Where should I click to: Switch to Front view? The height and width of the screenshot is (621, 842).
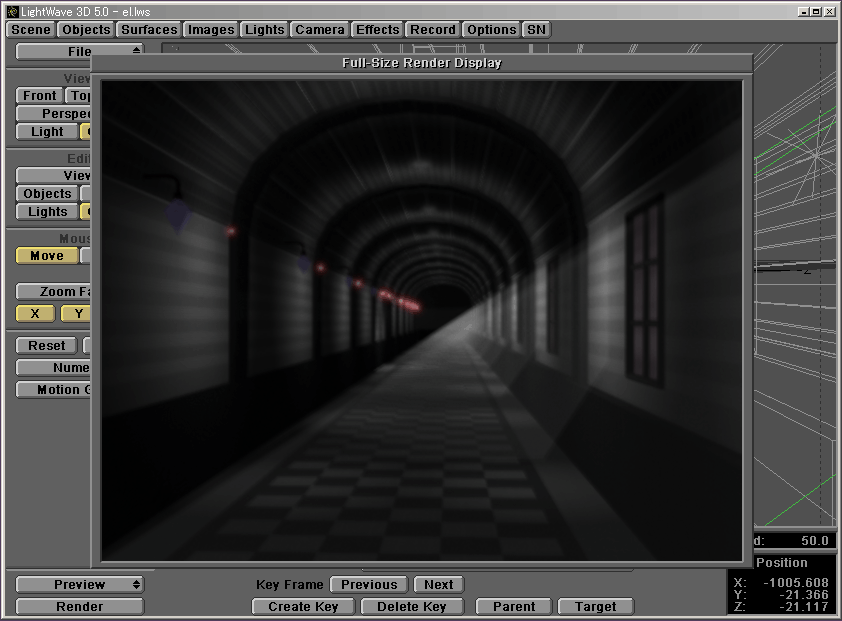[40, 96]
